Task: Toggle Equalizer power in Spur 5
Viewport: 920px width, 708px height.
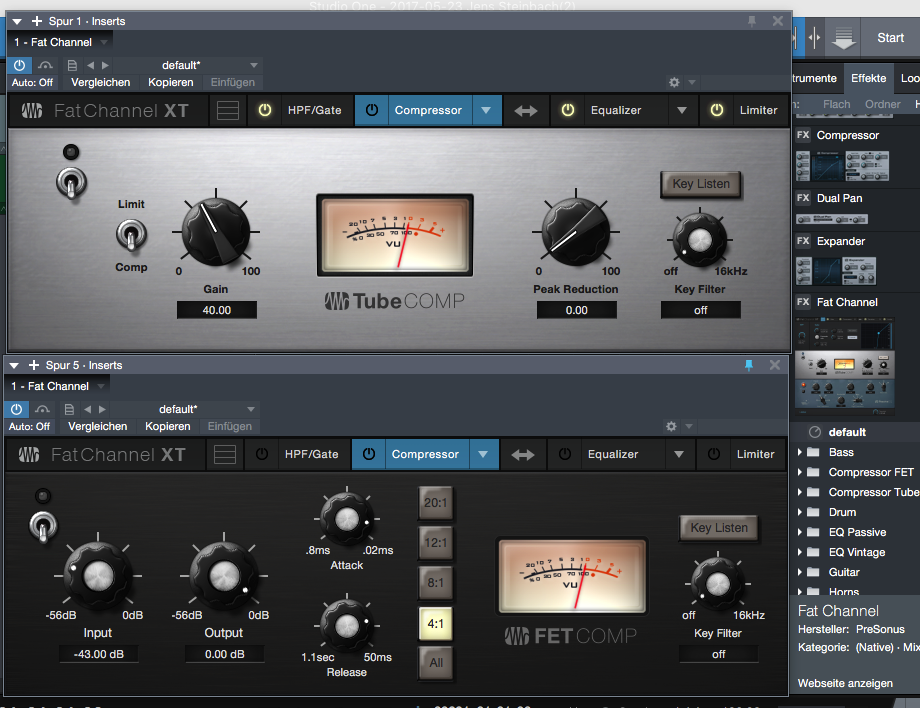Action: click(x=564, y=453)
